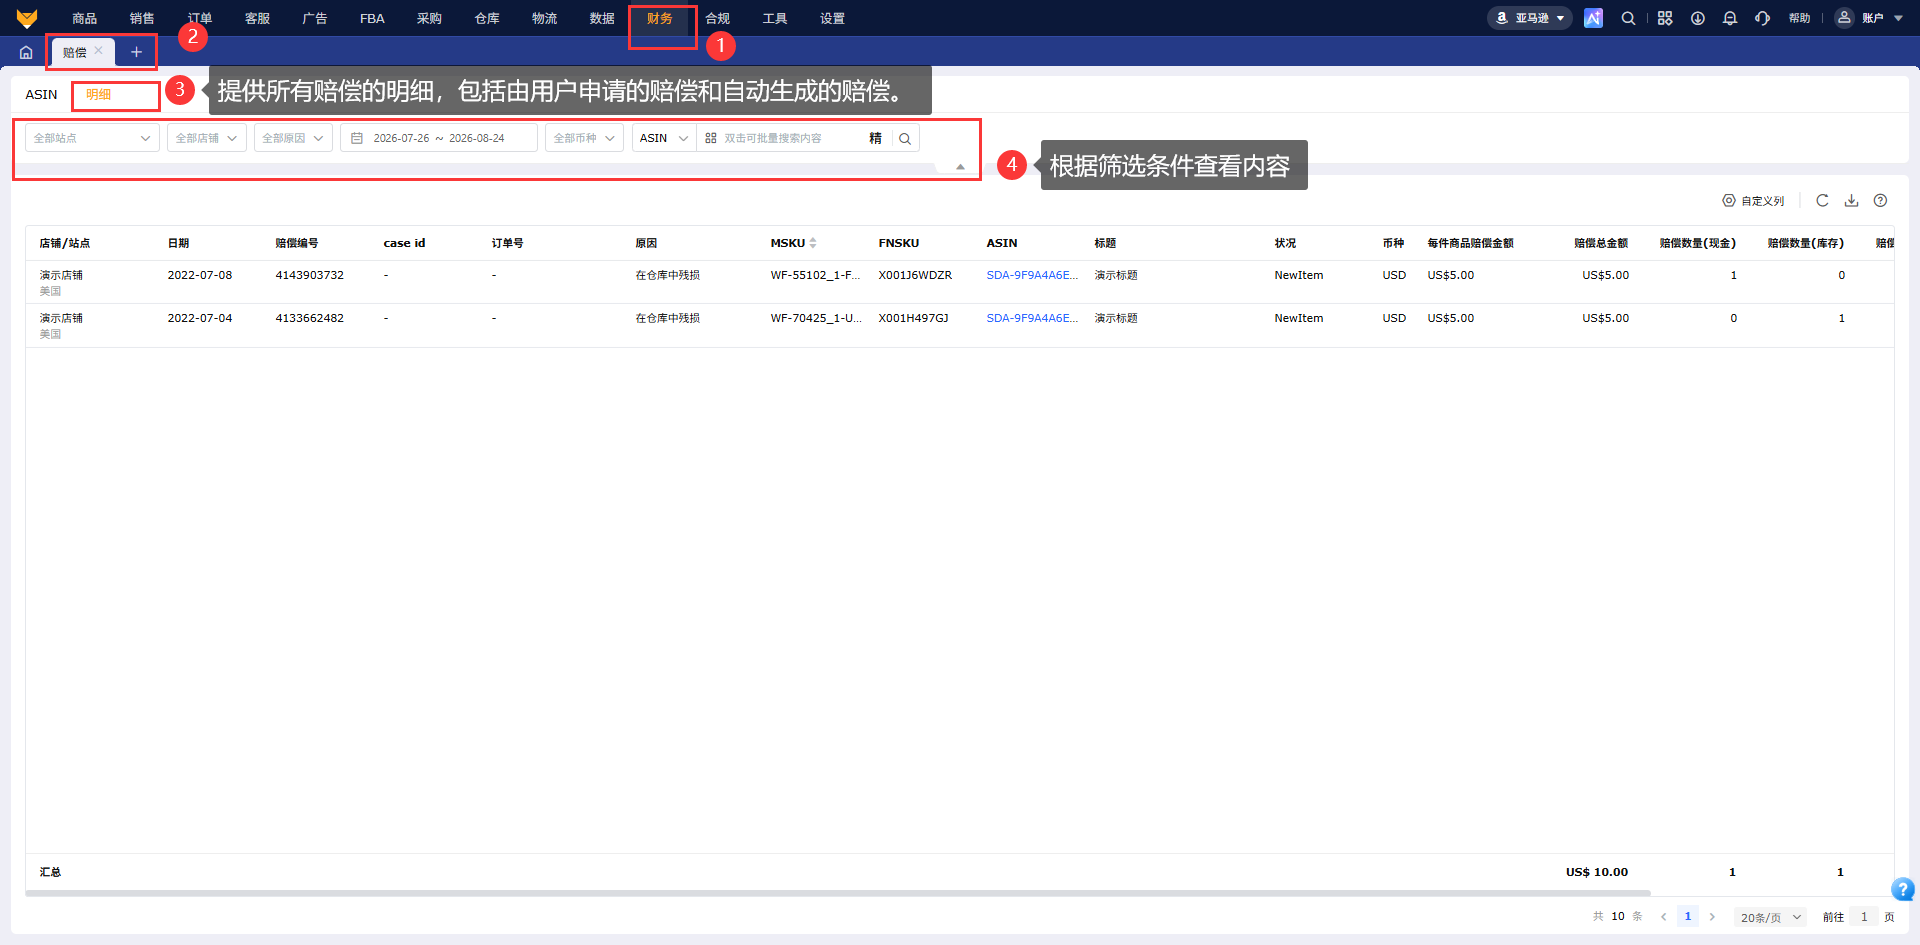Collapse the filter panel with the up arrow
This screenshot has width=1920, height=945.
tap(960, 167)
